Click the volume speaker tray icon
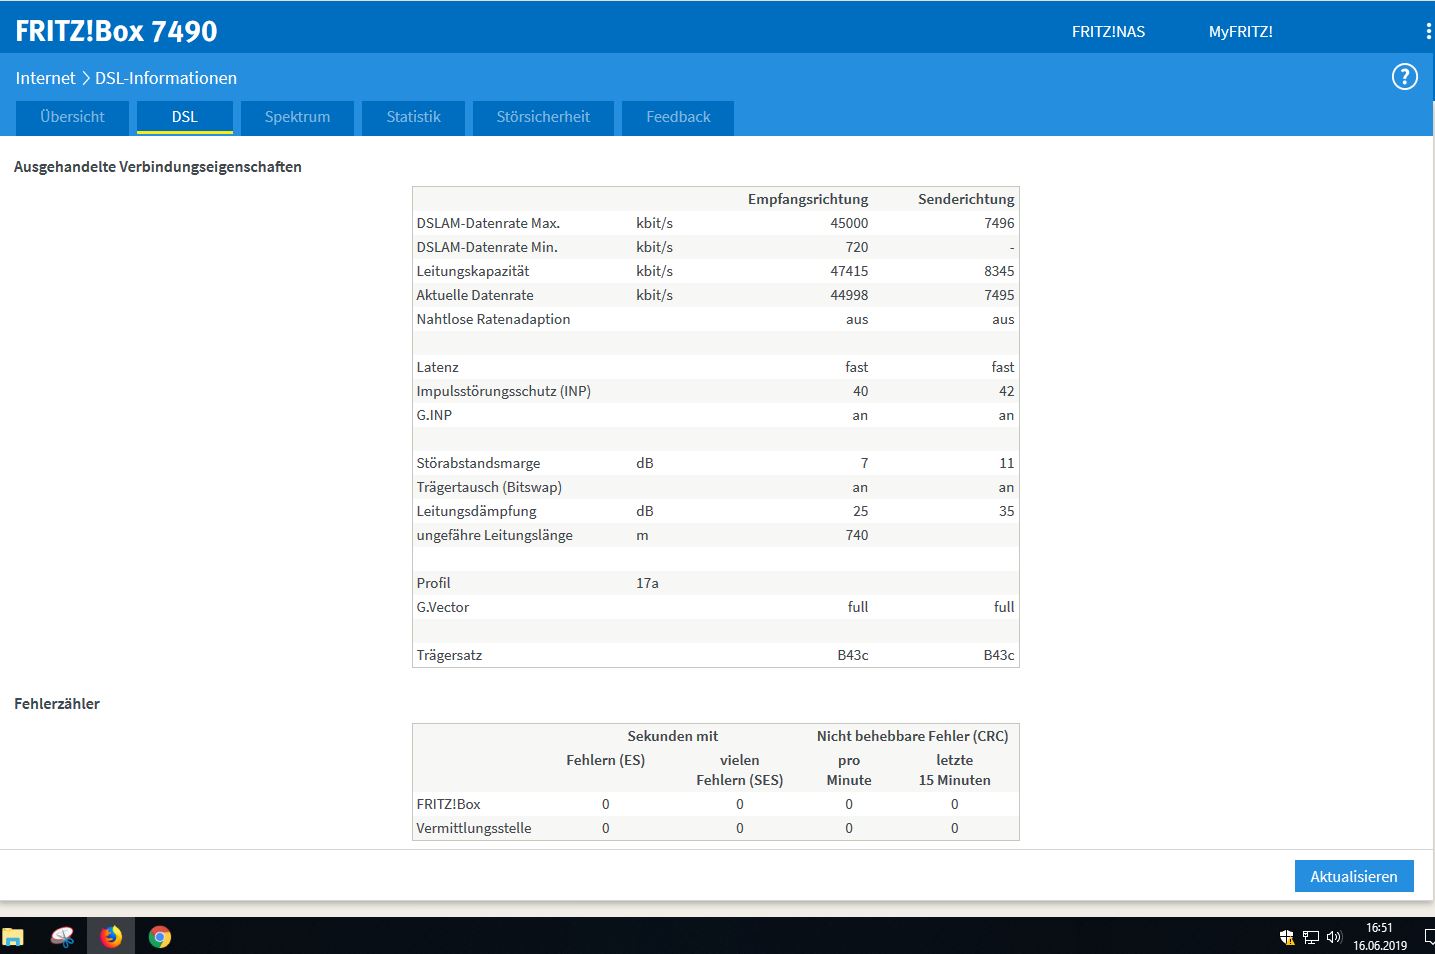1435x954 pixels. 1334,937
